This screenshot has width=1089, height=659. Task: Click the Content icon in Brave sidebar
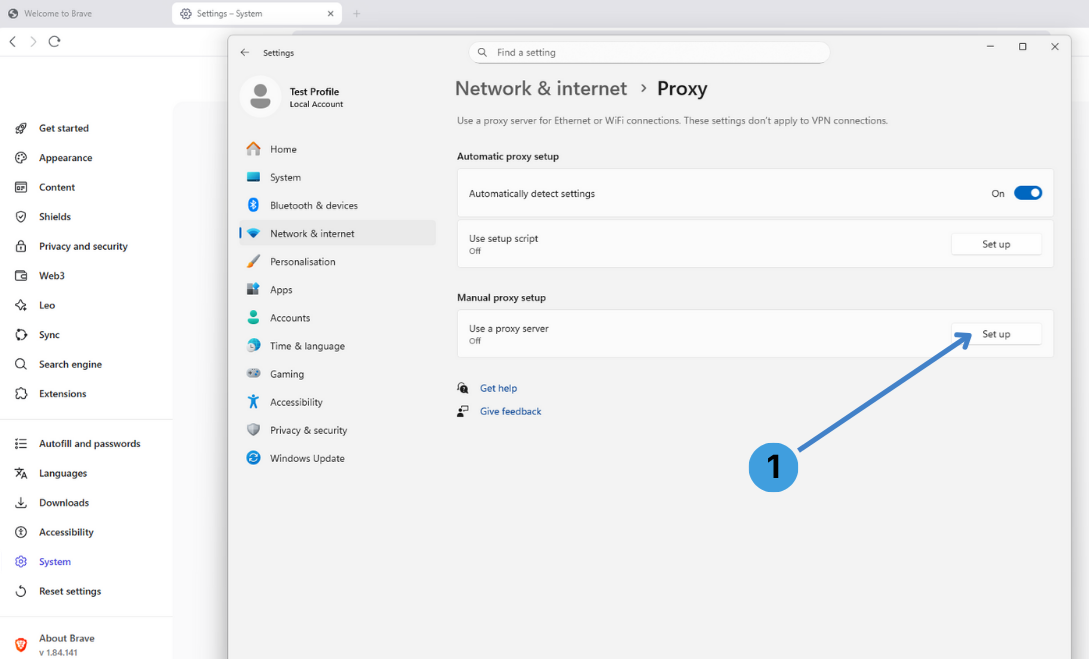pyautogui.click(x=21, y=187)
